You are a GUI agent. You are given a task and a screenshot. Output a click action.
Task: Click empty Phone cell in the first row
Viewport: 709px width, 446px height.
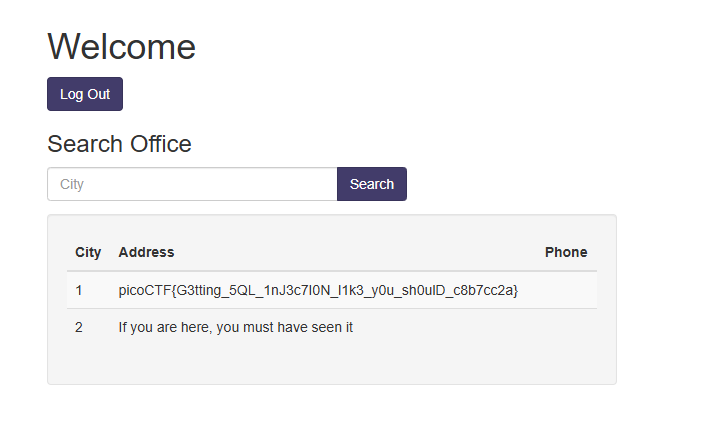point(567,290)
